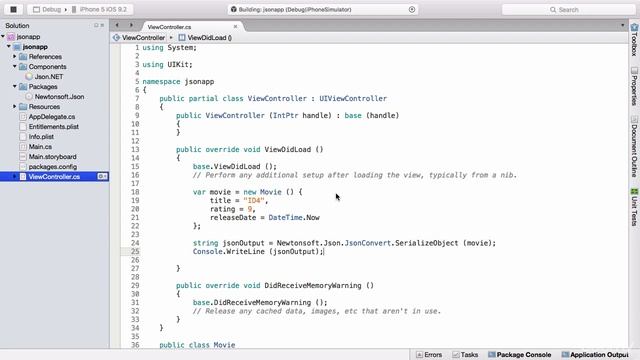Open the Properties side pad
Viewport: 640px width, 360px height.
point(634,87)
